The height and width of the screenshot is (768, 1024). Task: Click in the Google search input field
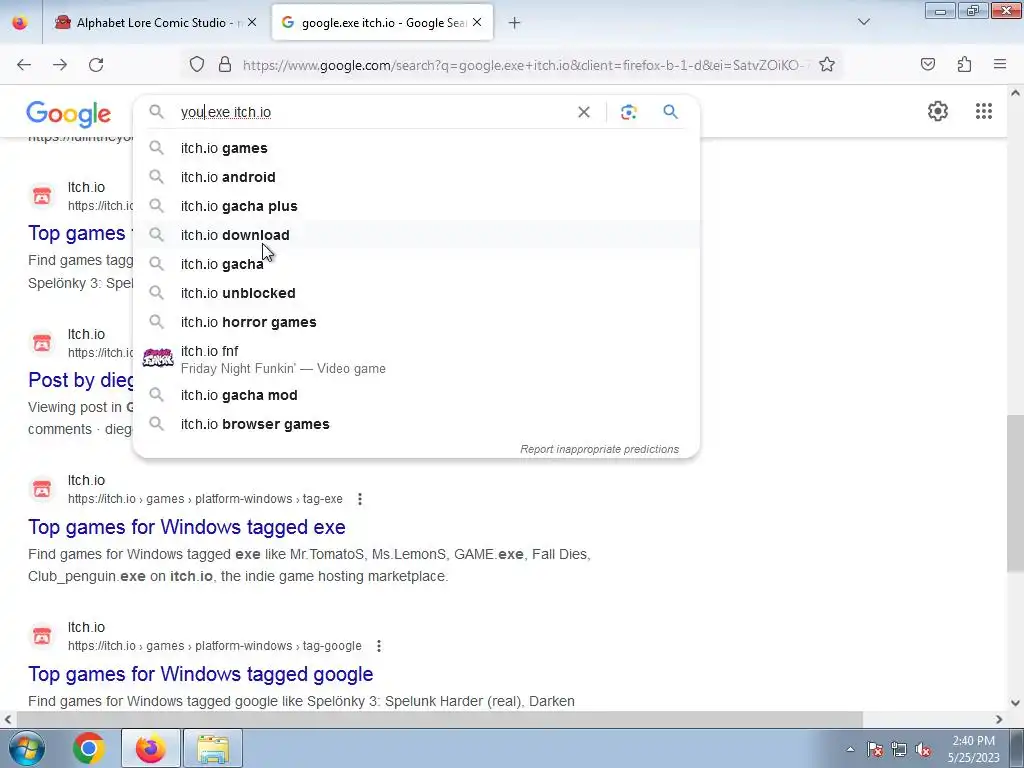pos(376,112)
